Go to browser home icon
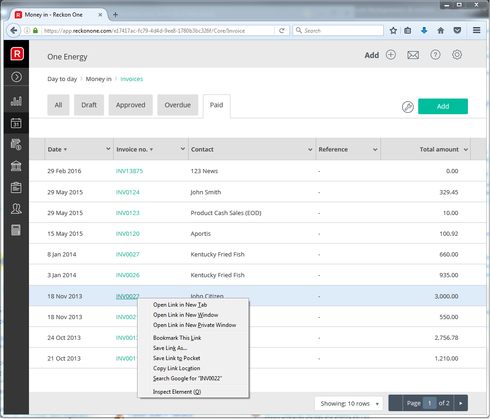 click(x=441, y=31)
